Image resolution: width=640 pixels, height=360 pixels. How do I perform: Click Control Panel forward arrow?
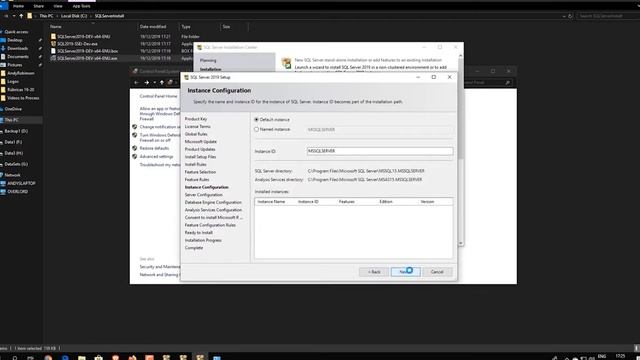(146, 82)
